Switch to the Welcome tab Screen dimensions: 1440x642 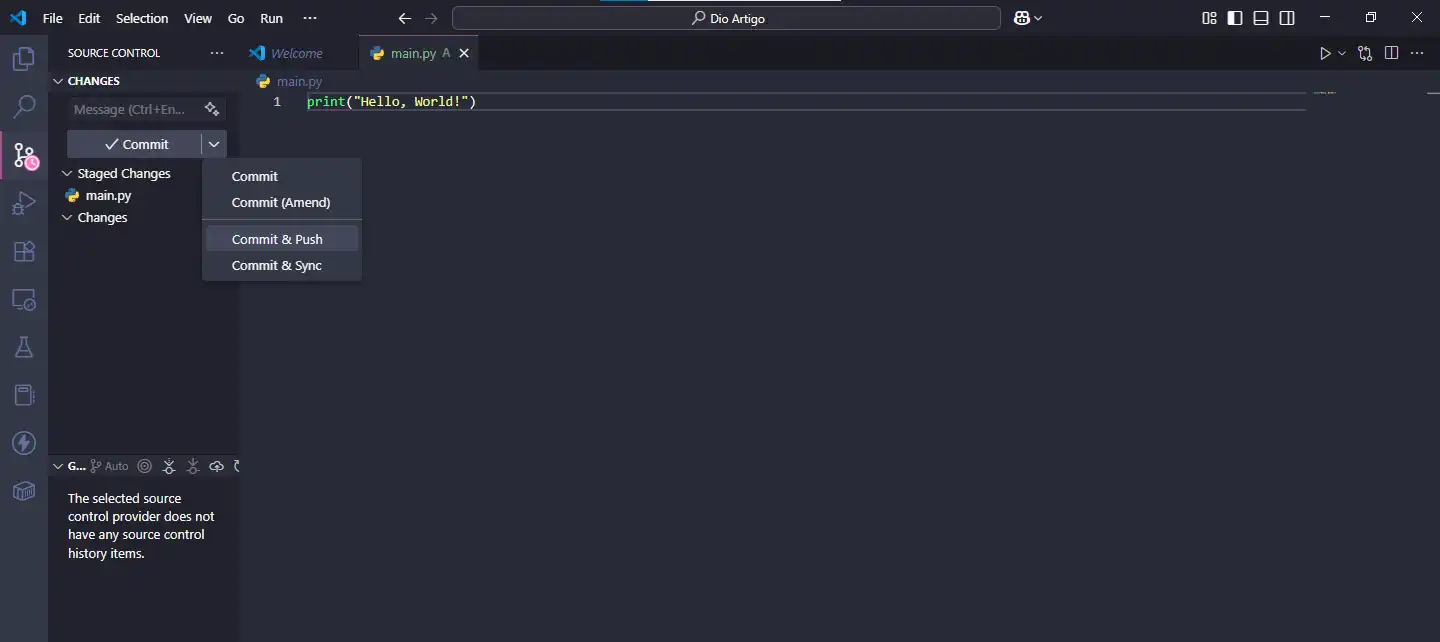coord(298,53)
